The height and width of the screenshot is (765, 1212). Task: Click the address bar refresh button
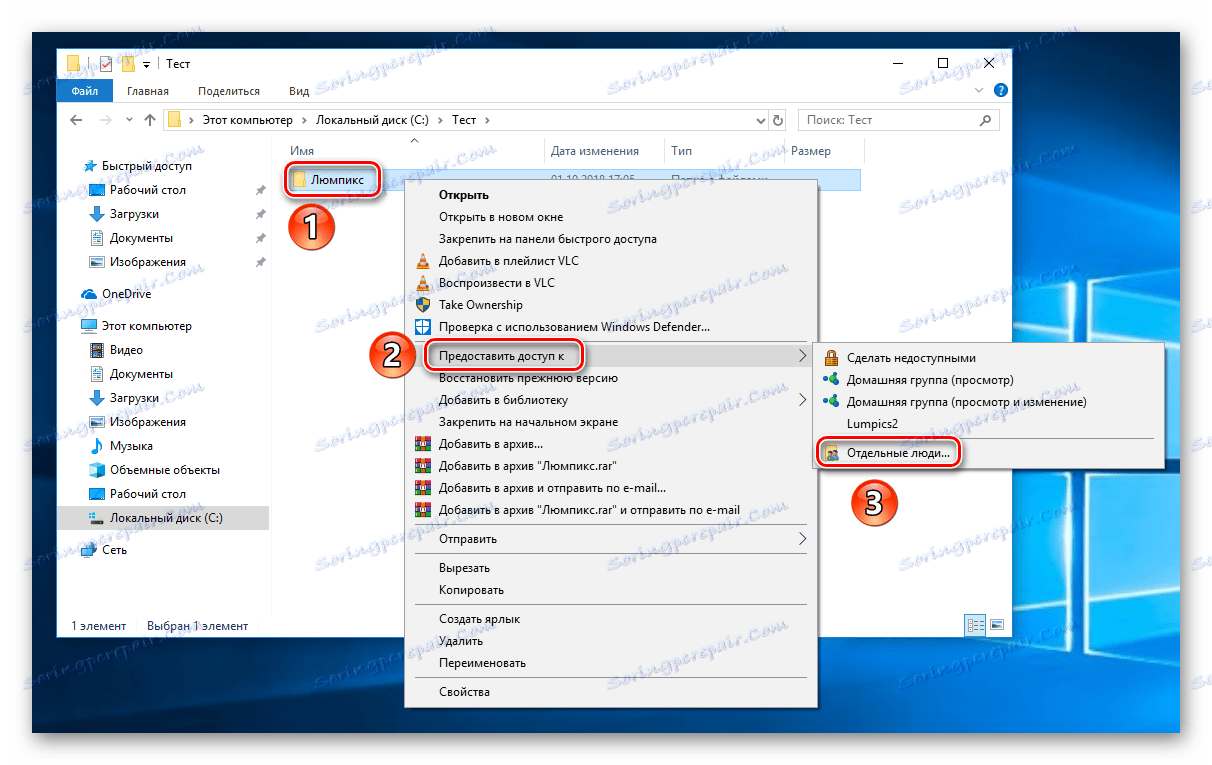pyautogui.click(x=779, y=119)
